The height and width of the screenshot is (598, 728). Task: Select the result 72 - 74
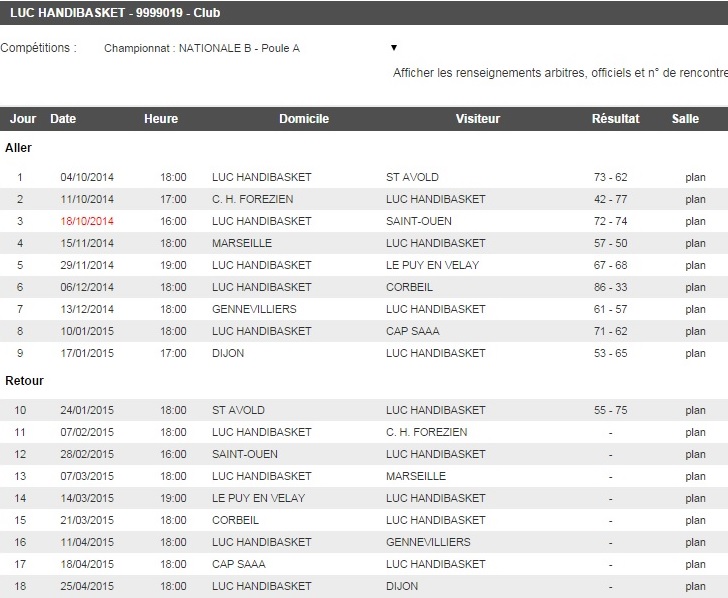coord(611,221)
